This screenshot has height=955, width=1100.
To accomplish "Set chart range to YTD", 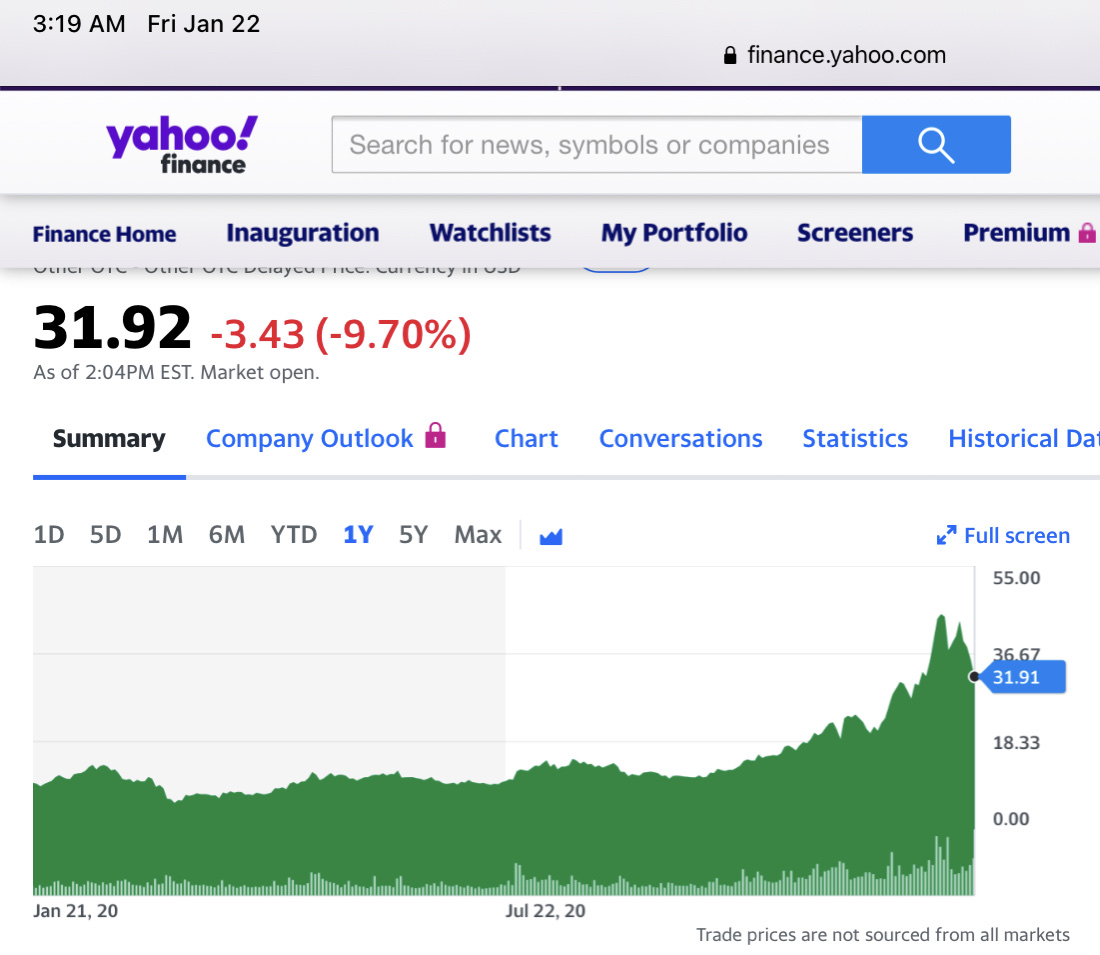I will [x=293, y=535].
